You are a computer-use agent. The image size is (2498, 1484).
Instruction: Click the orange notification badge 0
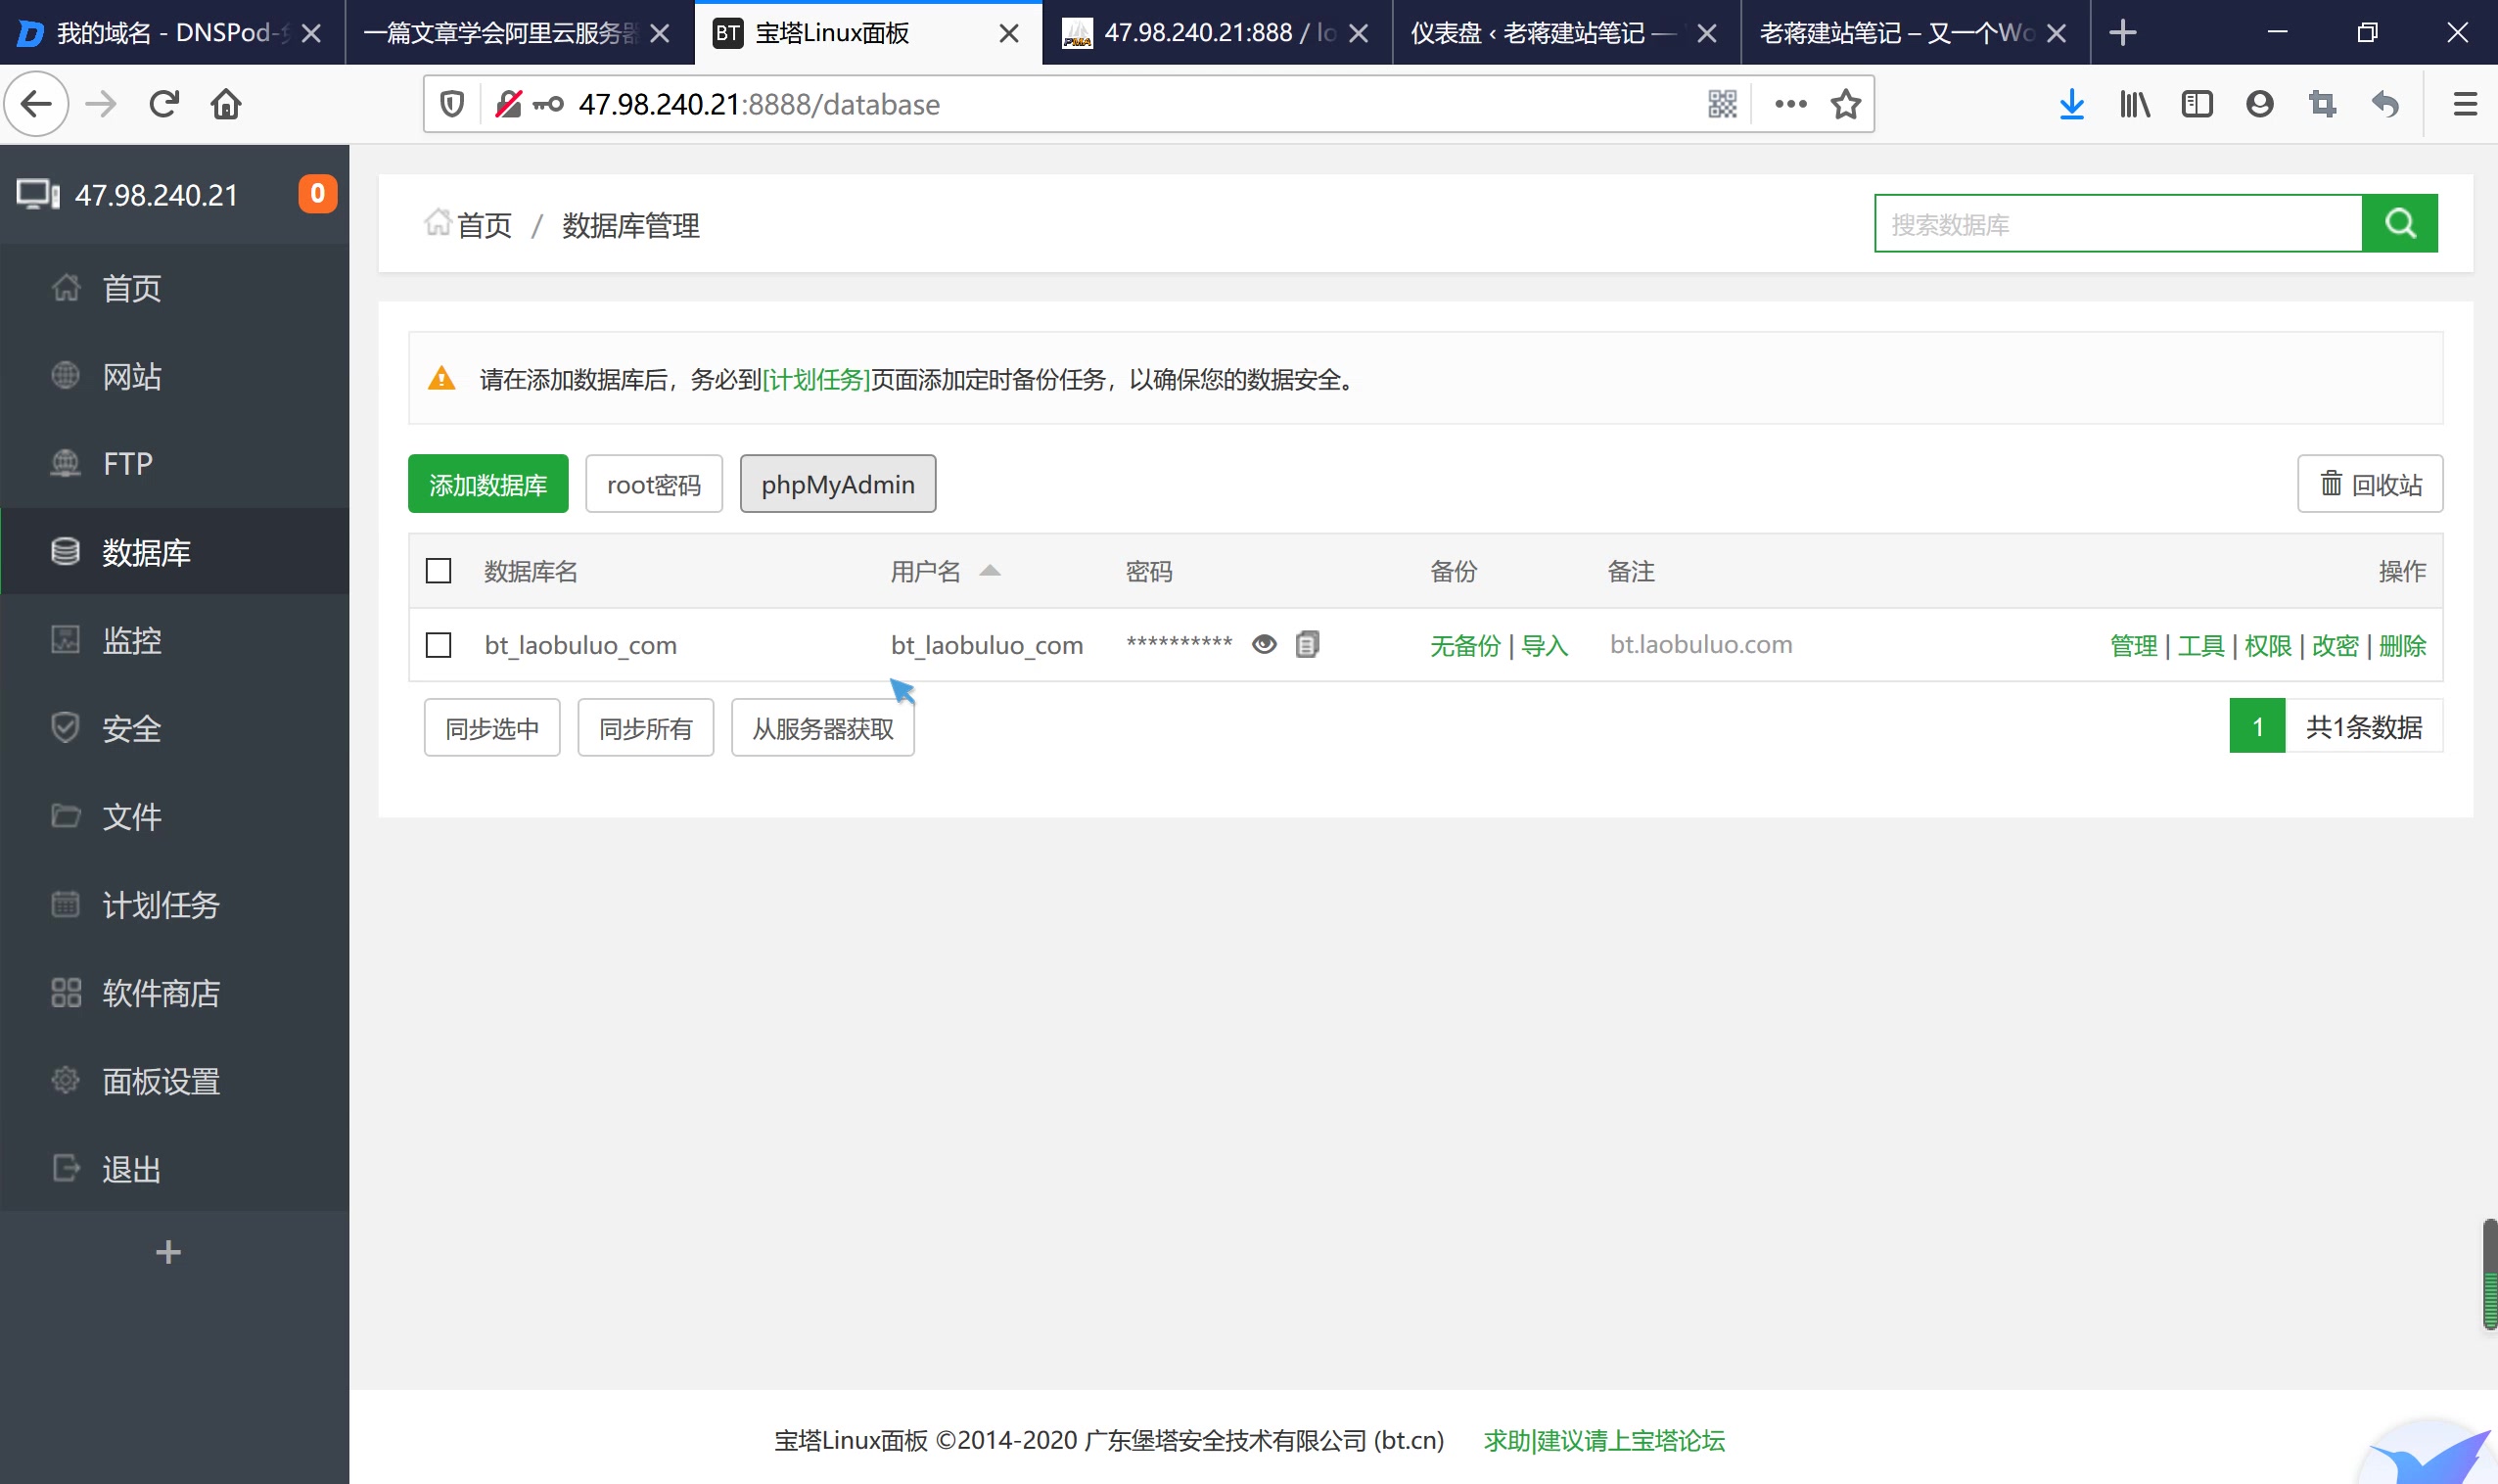(x=317, y=194)
